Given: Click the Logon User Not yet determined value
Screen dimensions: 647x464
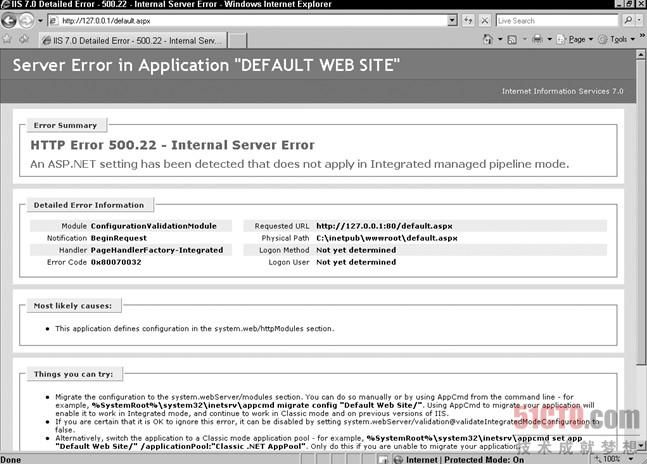Looking at the screenshot, I should click(356, 262).
